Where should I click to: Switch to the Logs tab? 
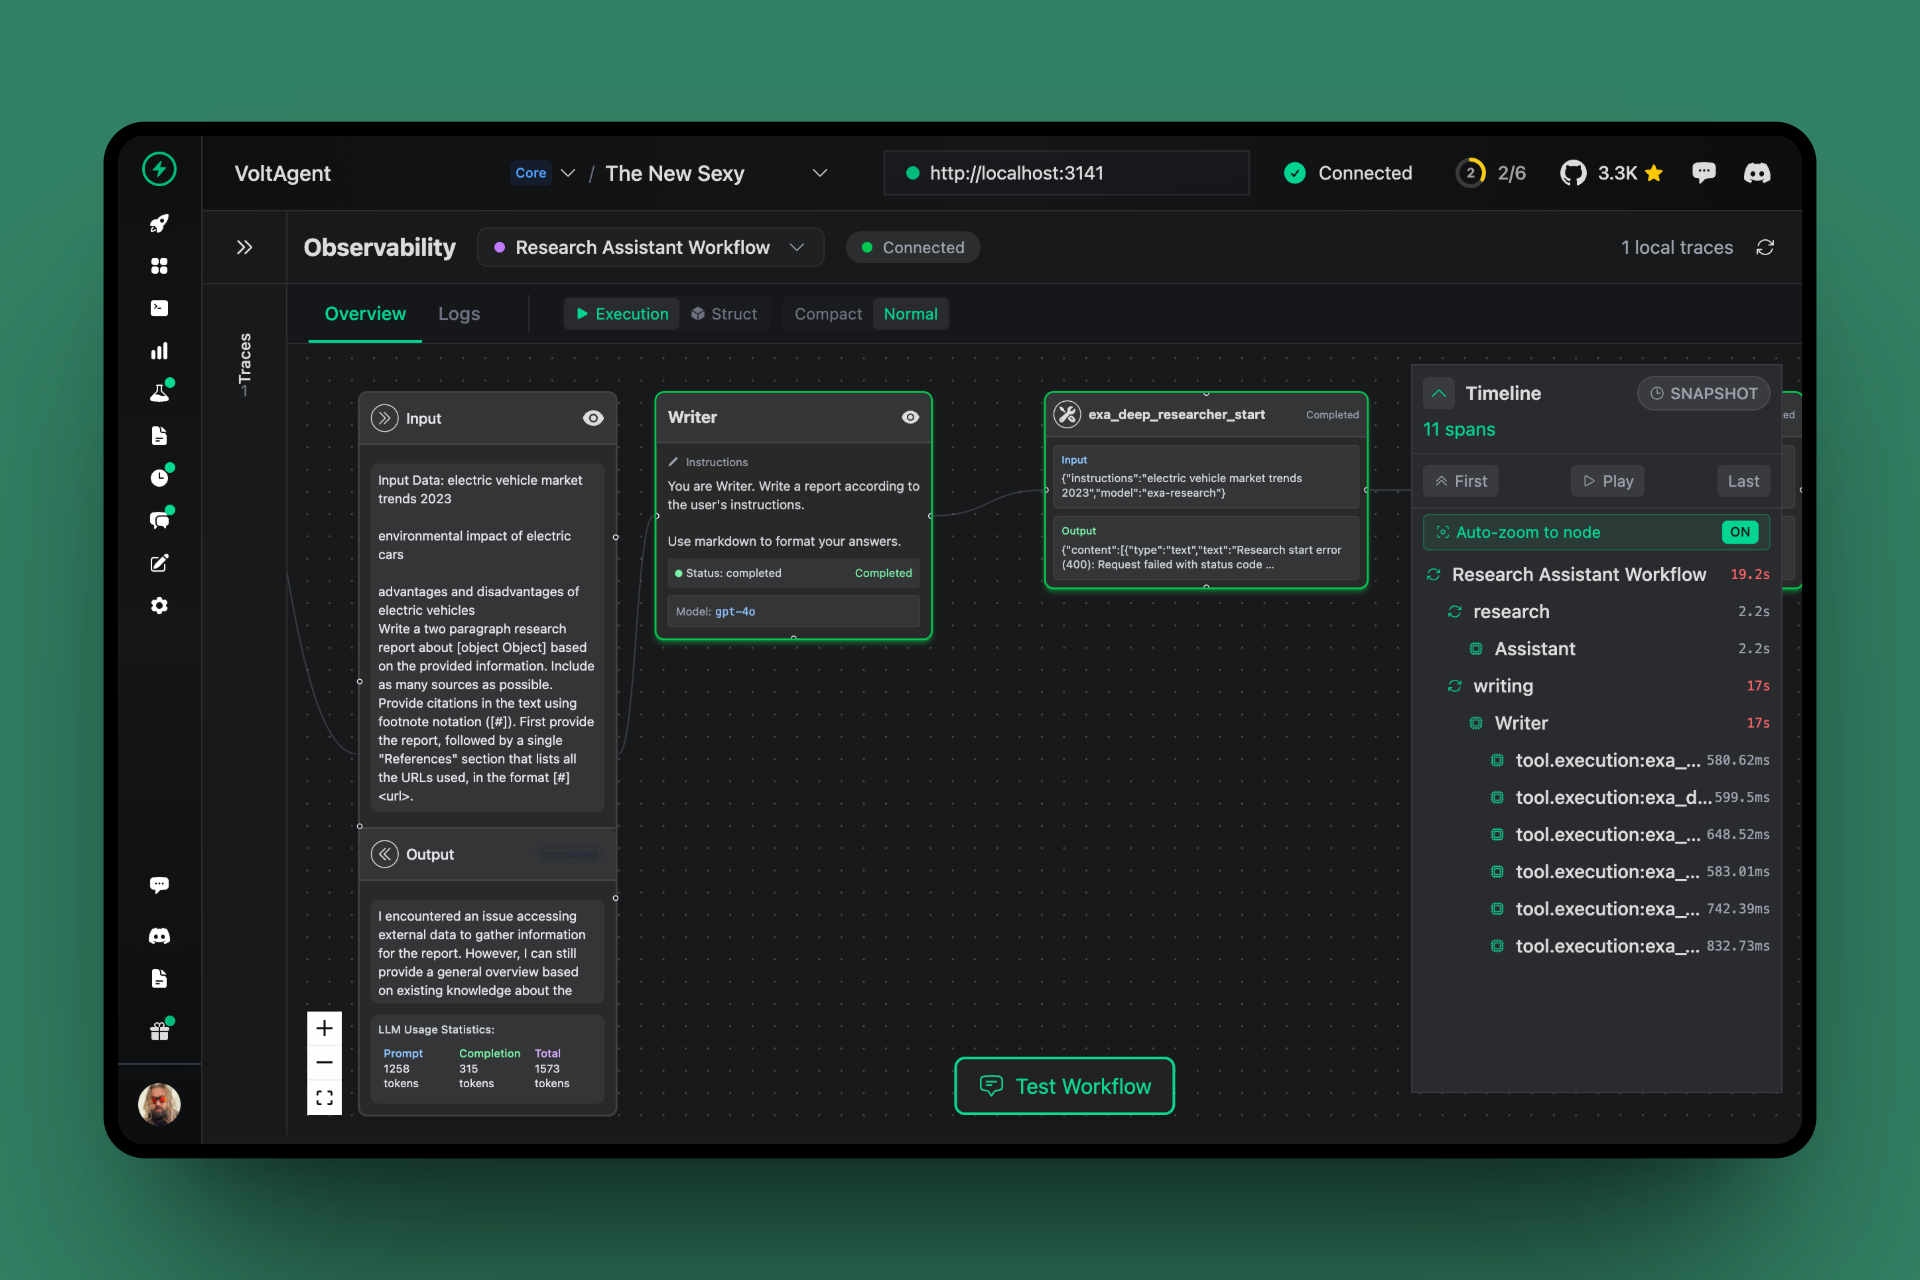click(x=459, y=314)
